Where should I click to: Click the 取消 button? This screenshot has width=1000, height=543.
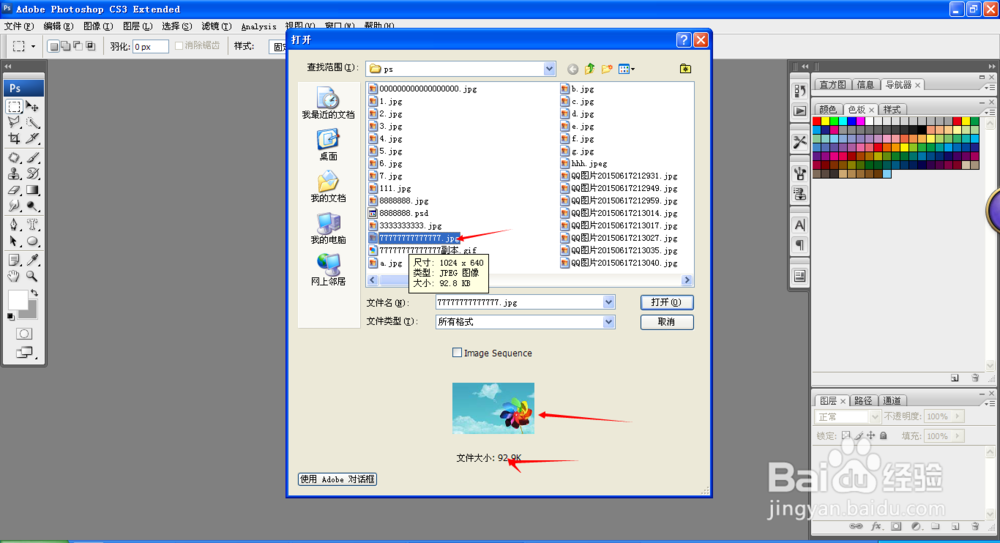666,322
